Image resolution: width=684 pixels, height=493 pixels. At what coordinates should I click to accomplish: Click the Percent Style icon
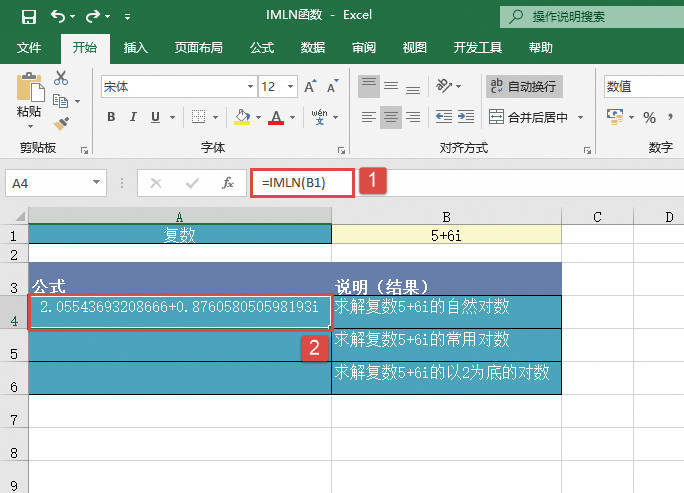[x=649, y=117]
